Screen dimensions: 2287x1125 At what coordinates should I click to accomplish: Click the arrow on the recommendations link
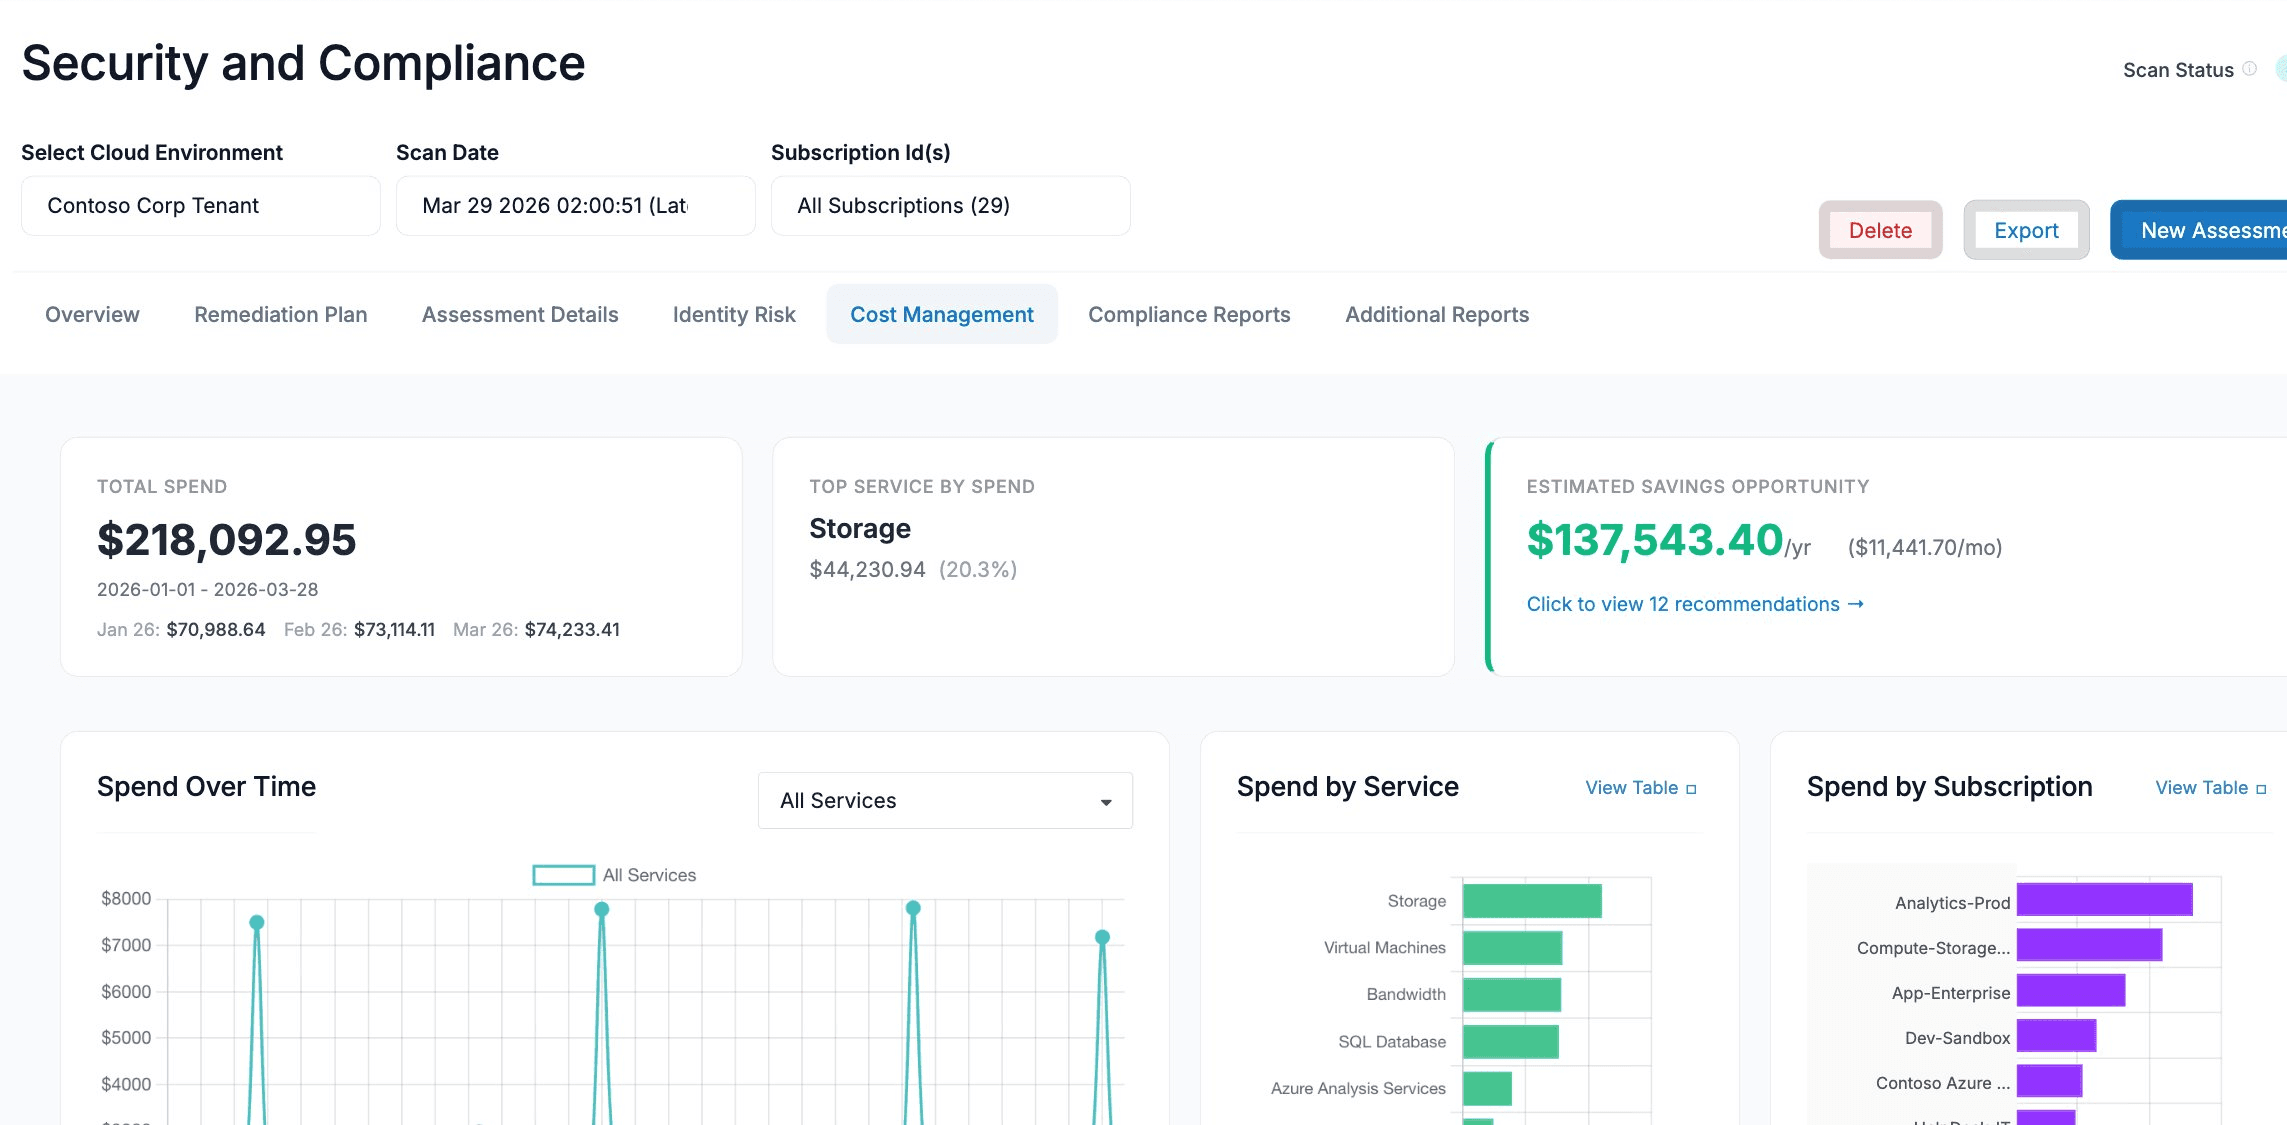click(1857, 604)
